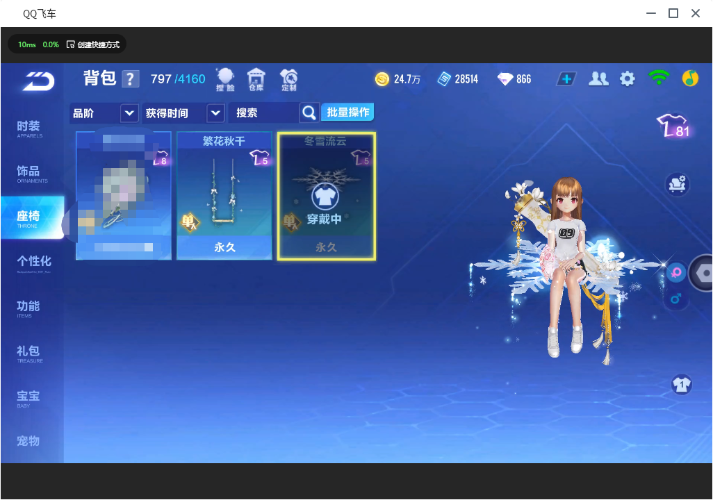Open the sofa seat settings icon
The image size is (713, 500).
tap(678, 184)
